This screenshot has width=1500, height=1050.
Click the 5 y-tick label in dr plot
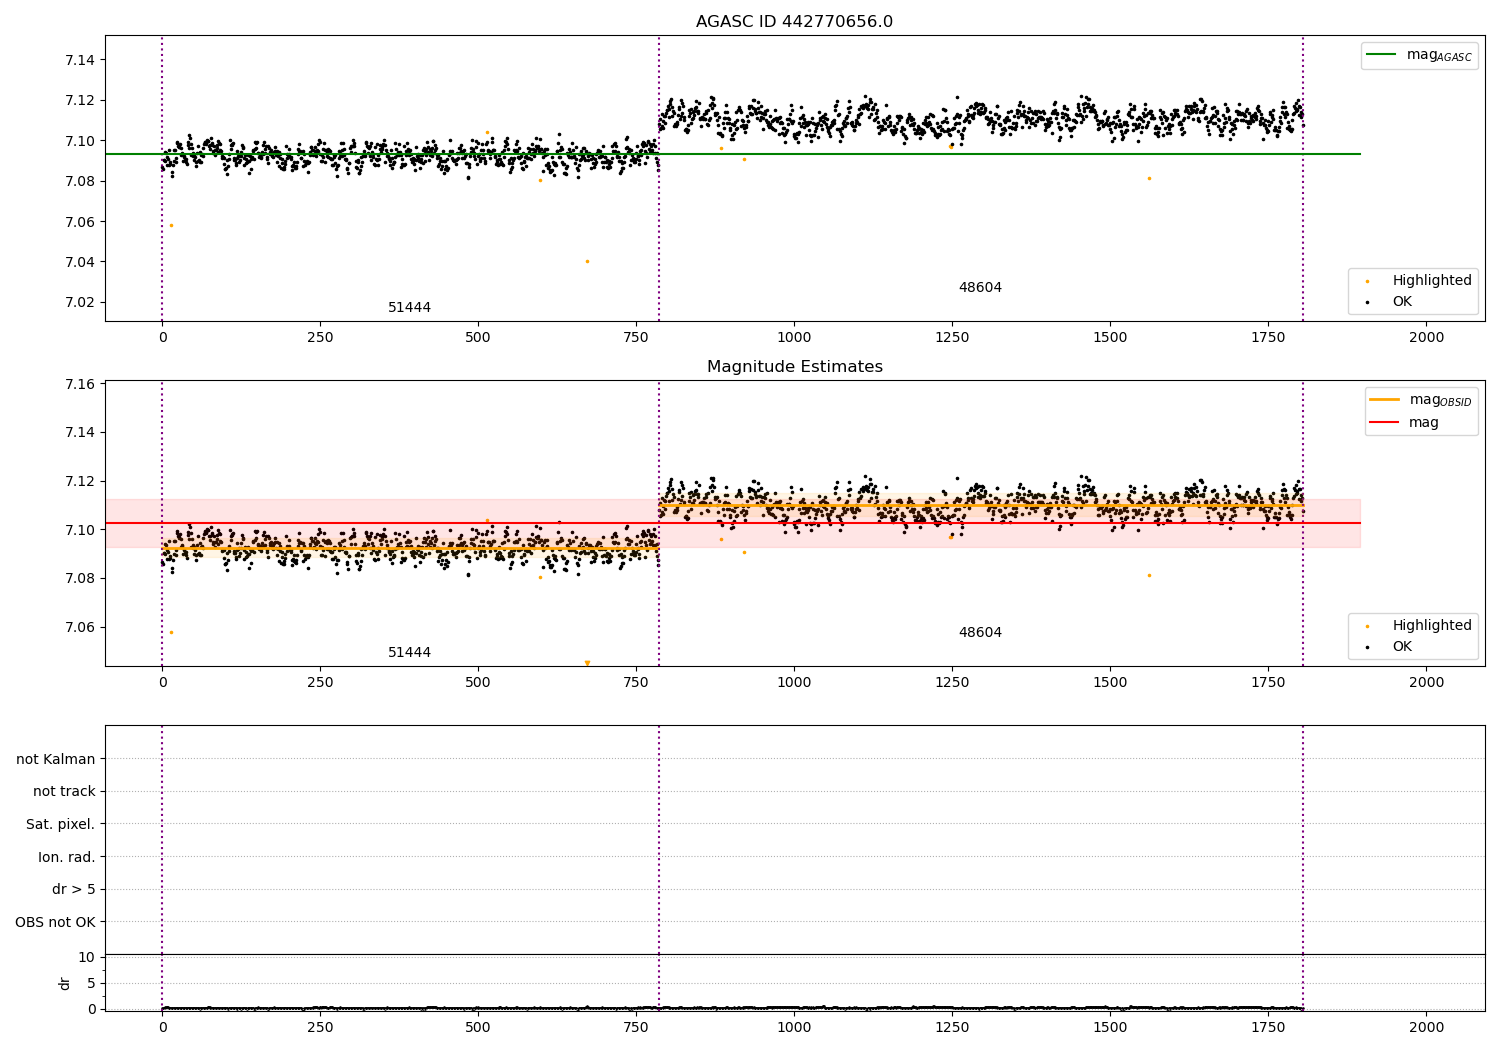click(91, 984)
